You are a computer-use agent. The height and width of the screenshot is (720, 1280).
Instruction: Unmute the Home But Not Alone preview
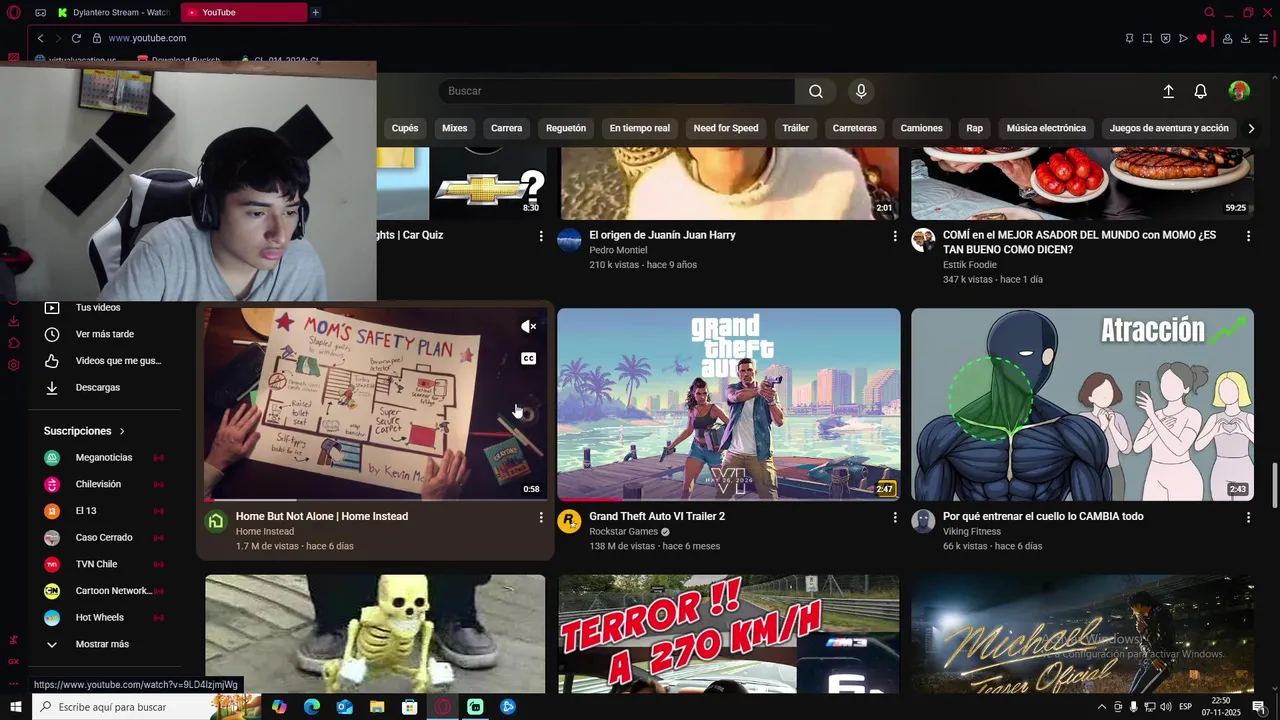[x=529, y=326]
